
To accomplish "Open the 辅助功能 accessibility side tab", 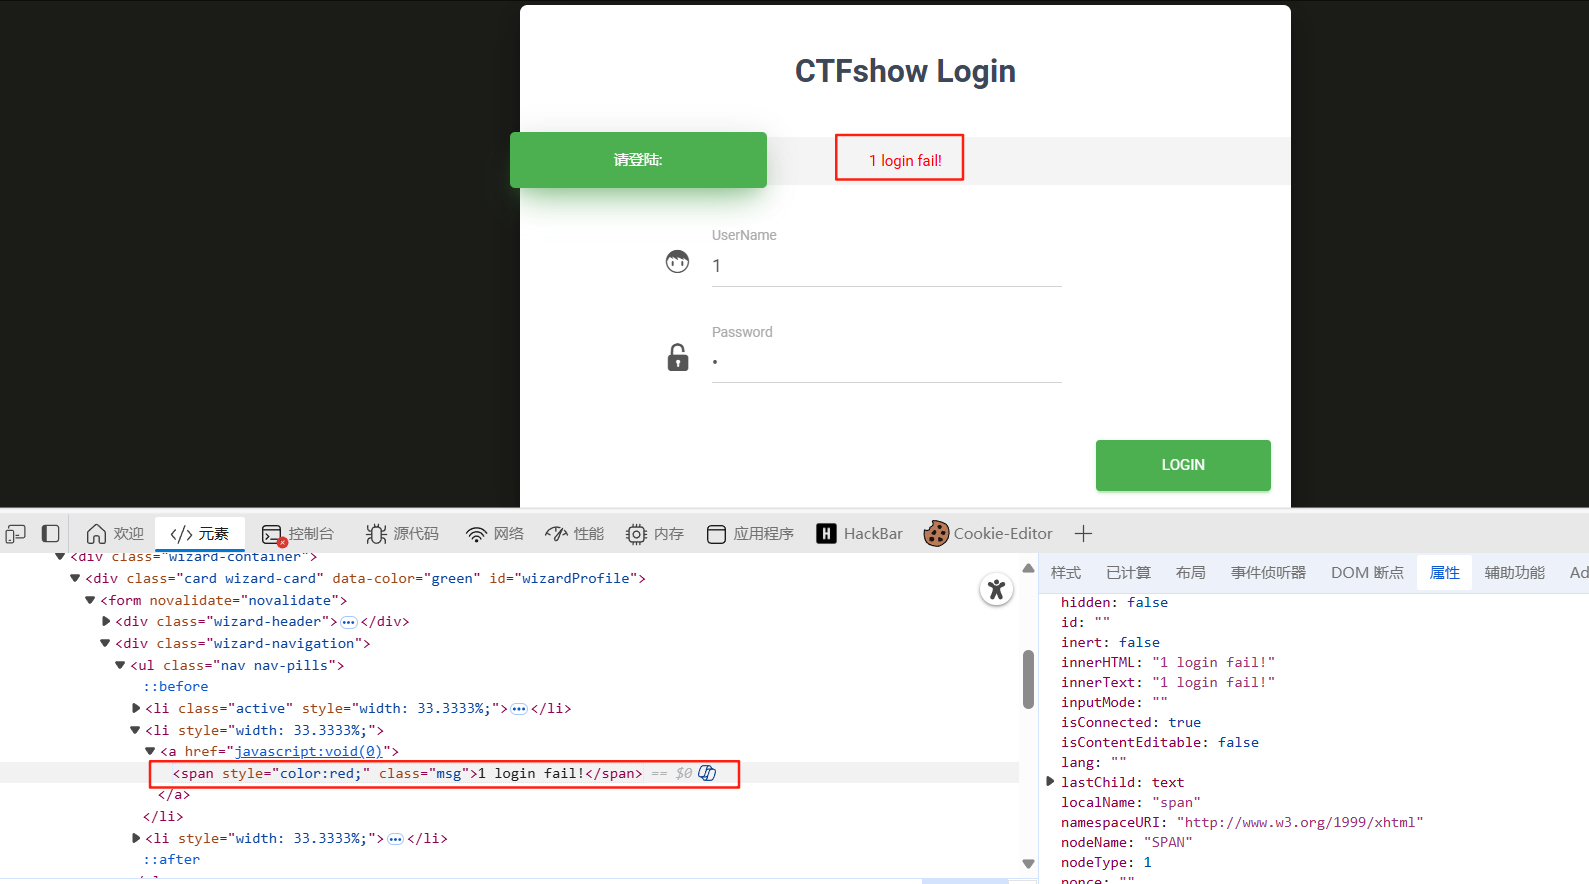I will pyautogui.click(x=1514, y=573).
